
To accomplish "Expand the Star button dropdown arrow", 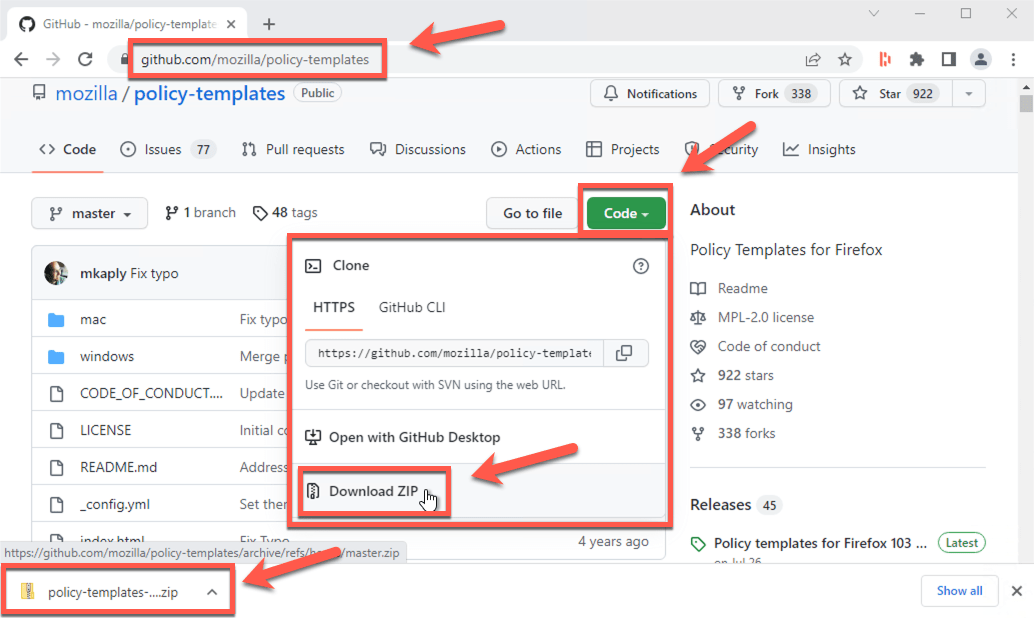I will (967, 93).
